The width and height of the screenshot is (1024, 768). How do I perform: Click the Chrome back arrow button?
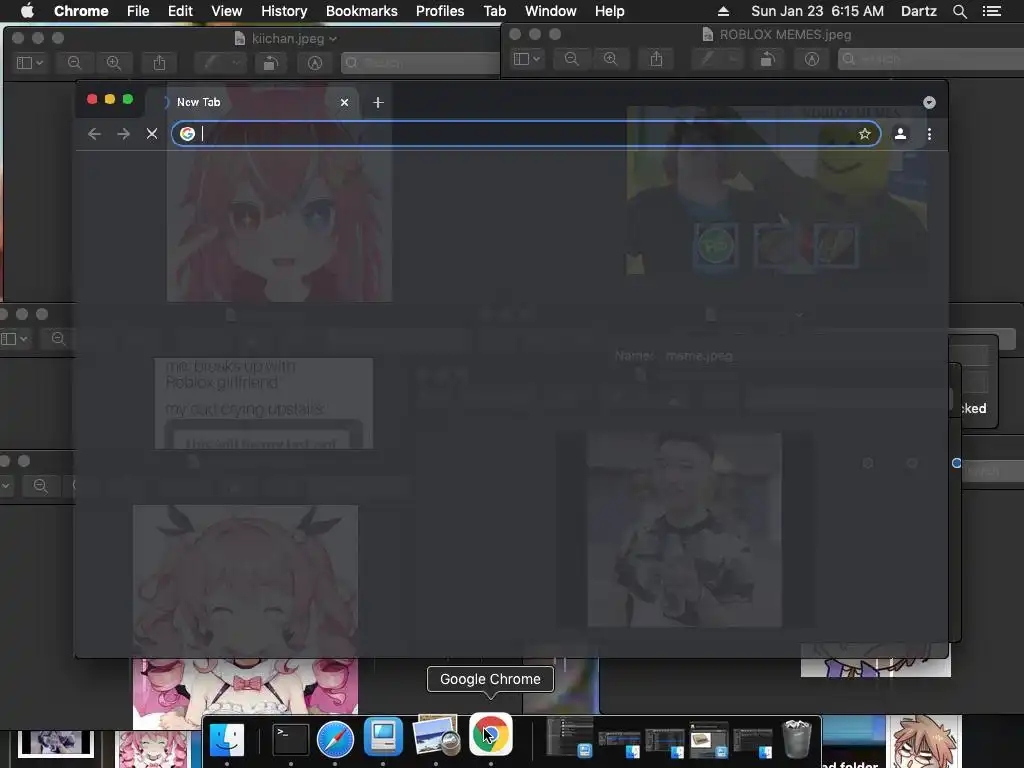tap(94, 134)
